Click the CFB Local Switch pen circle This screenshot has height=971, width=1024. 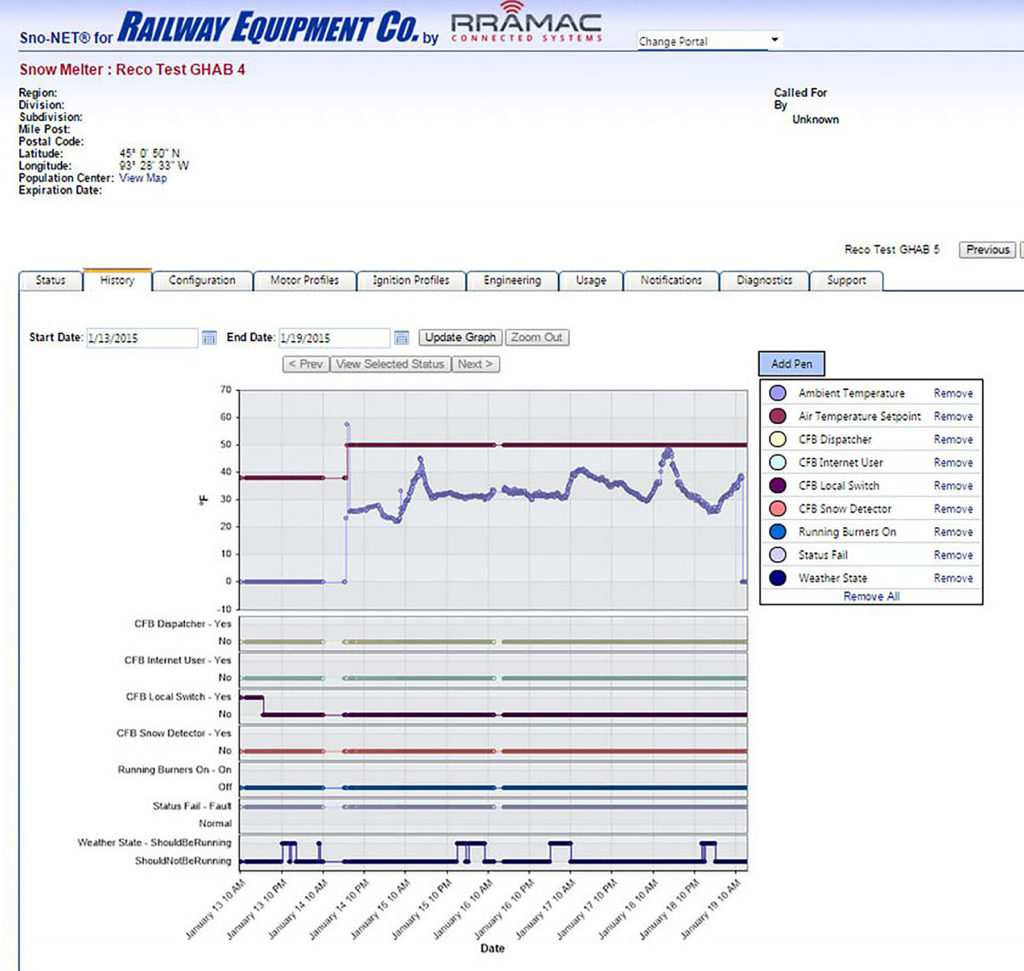tap(778, 486)
